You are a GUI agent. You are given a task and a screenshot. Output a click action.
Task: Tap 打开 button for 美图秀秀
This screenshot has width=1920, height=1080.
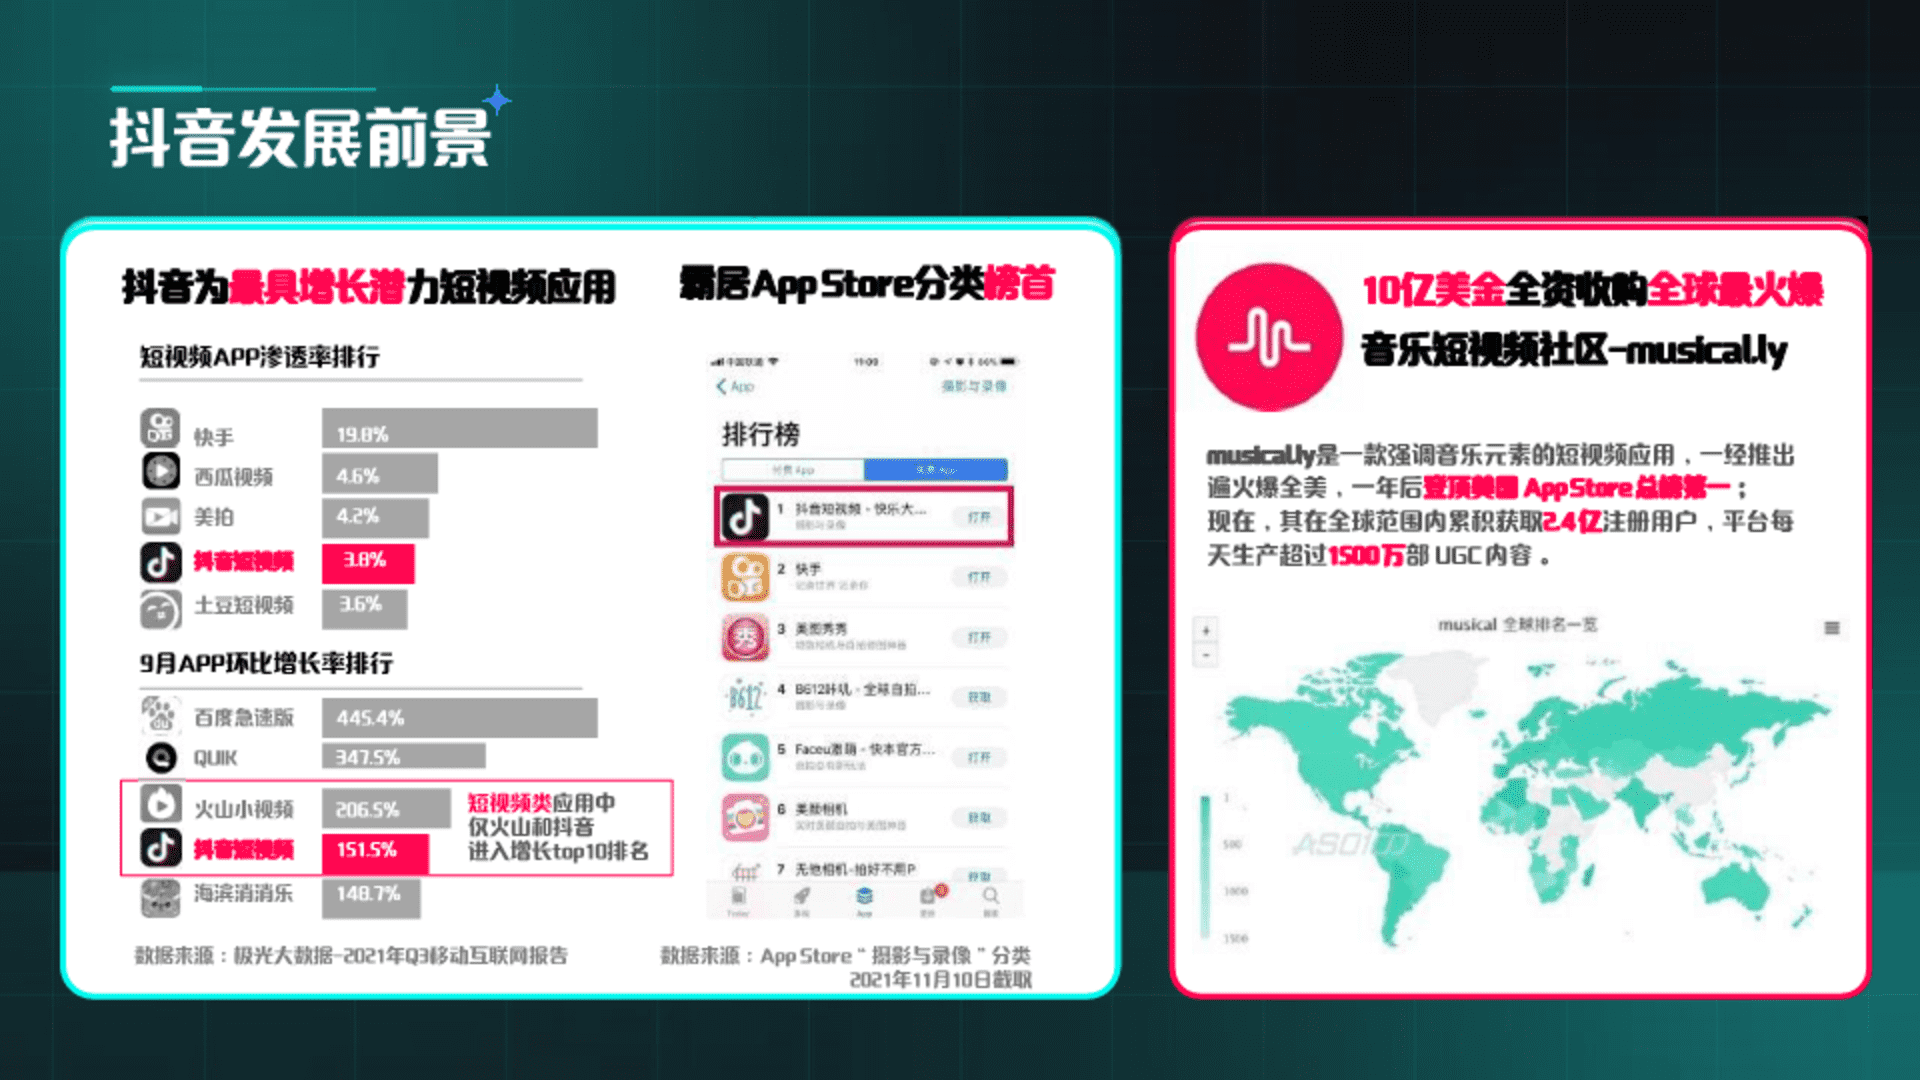coord(979,637)
